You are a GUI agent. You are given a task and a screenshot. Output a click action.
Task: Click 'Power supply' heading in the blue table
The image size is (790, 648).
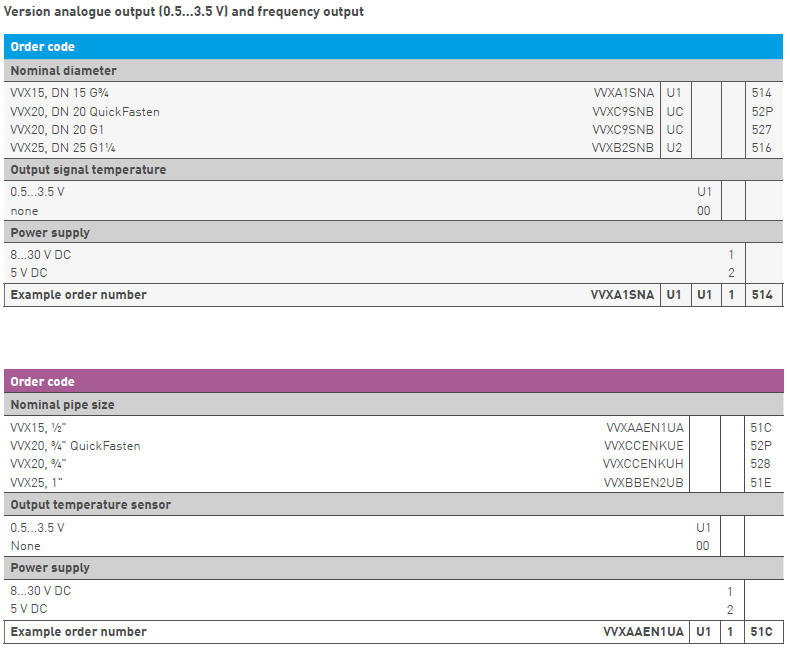tap(50, 232)
